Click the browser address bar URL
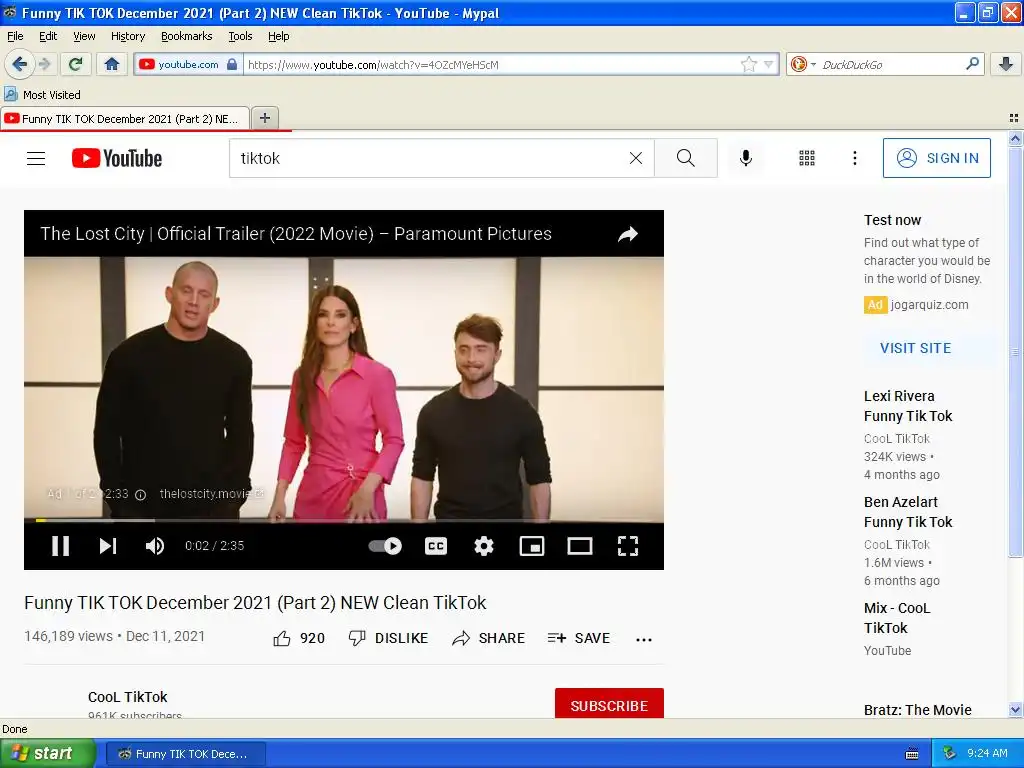 [x=490, y=65]
